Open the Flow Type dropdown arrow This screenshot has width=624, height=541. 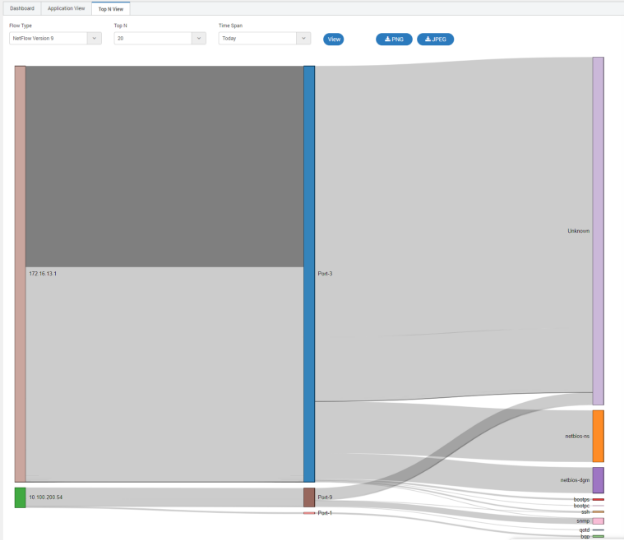point(94,38)
